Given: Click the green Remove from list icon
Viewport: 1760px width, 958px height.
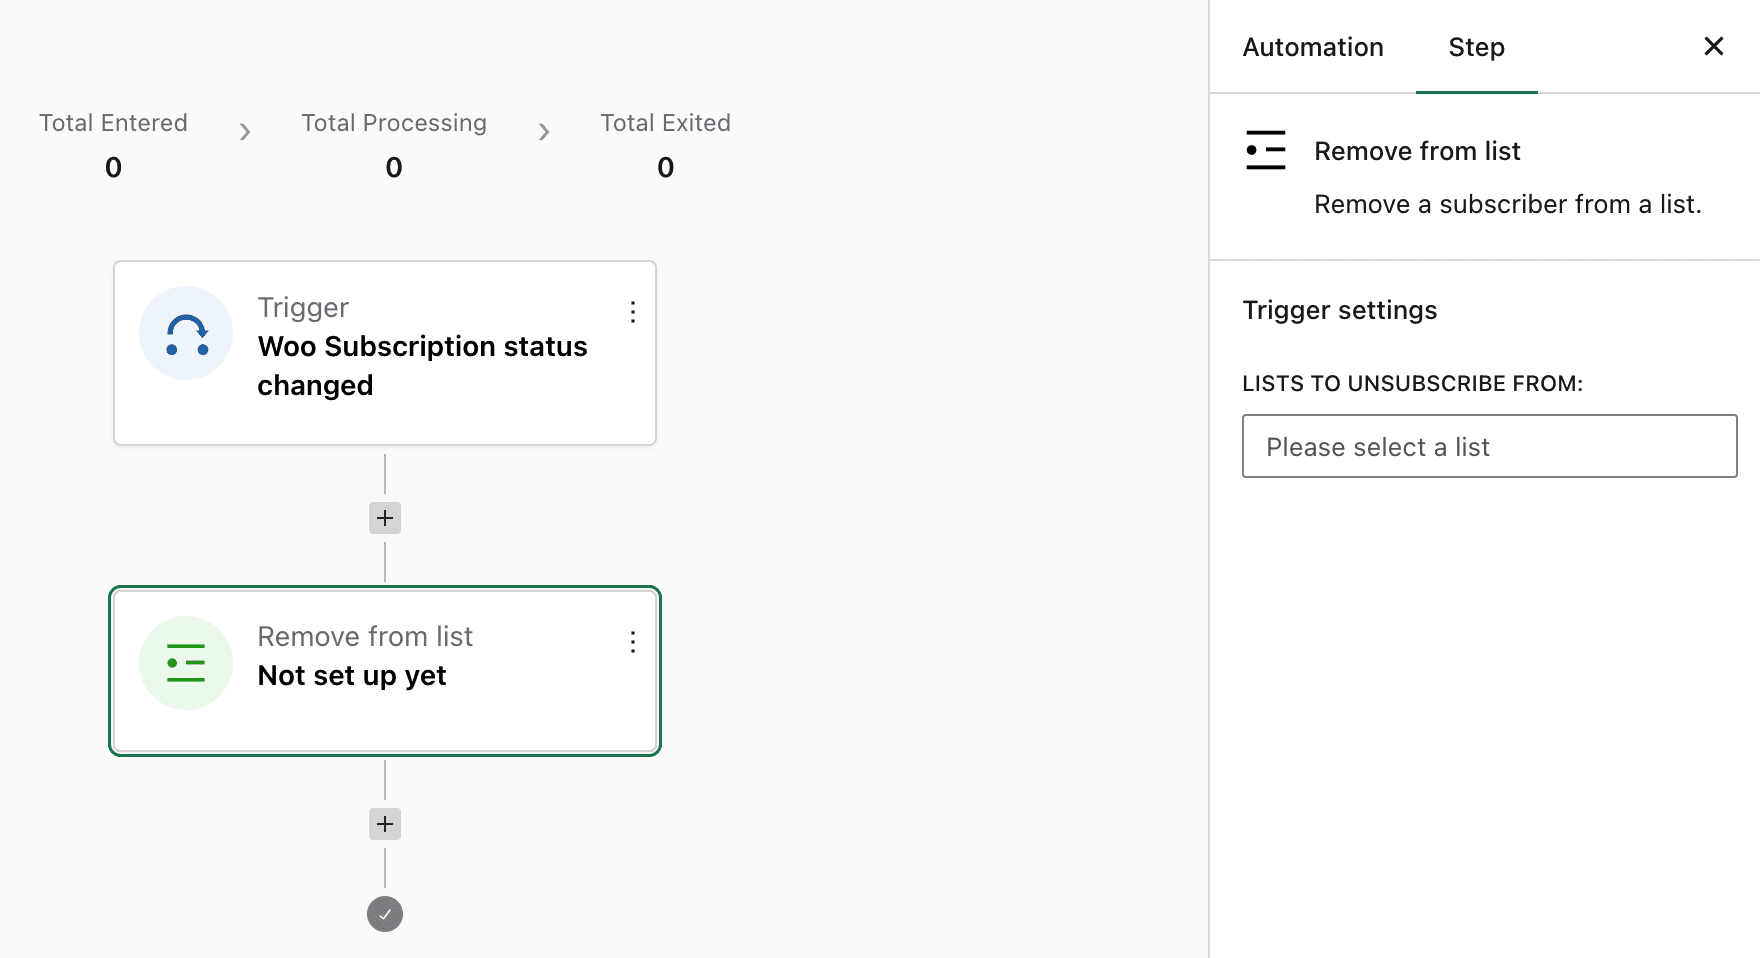Looking at the screenshot, I should click(186, 663).
